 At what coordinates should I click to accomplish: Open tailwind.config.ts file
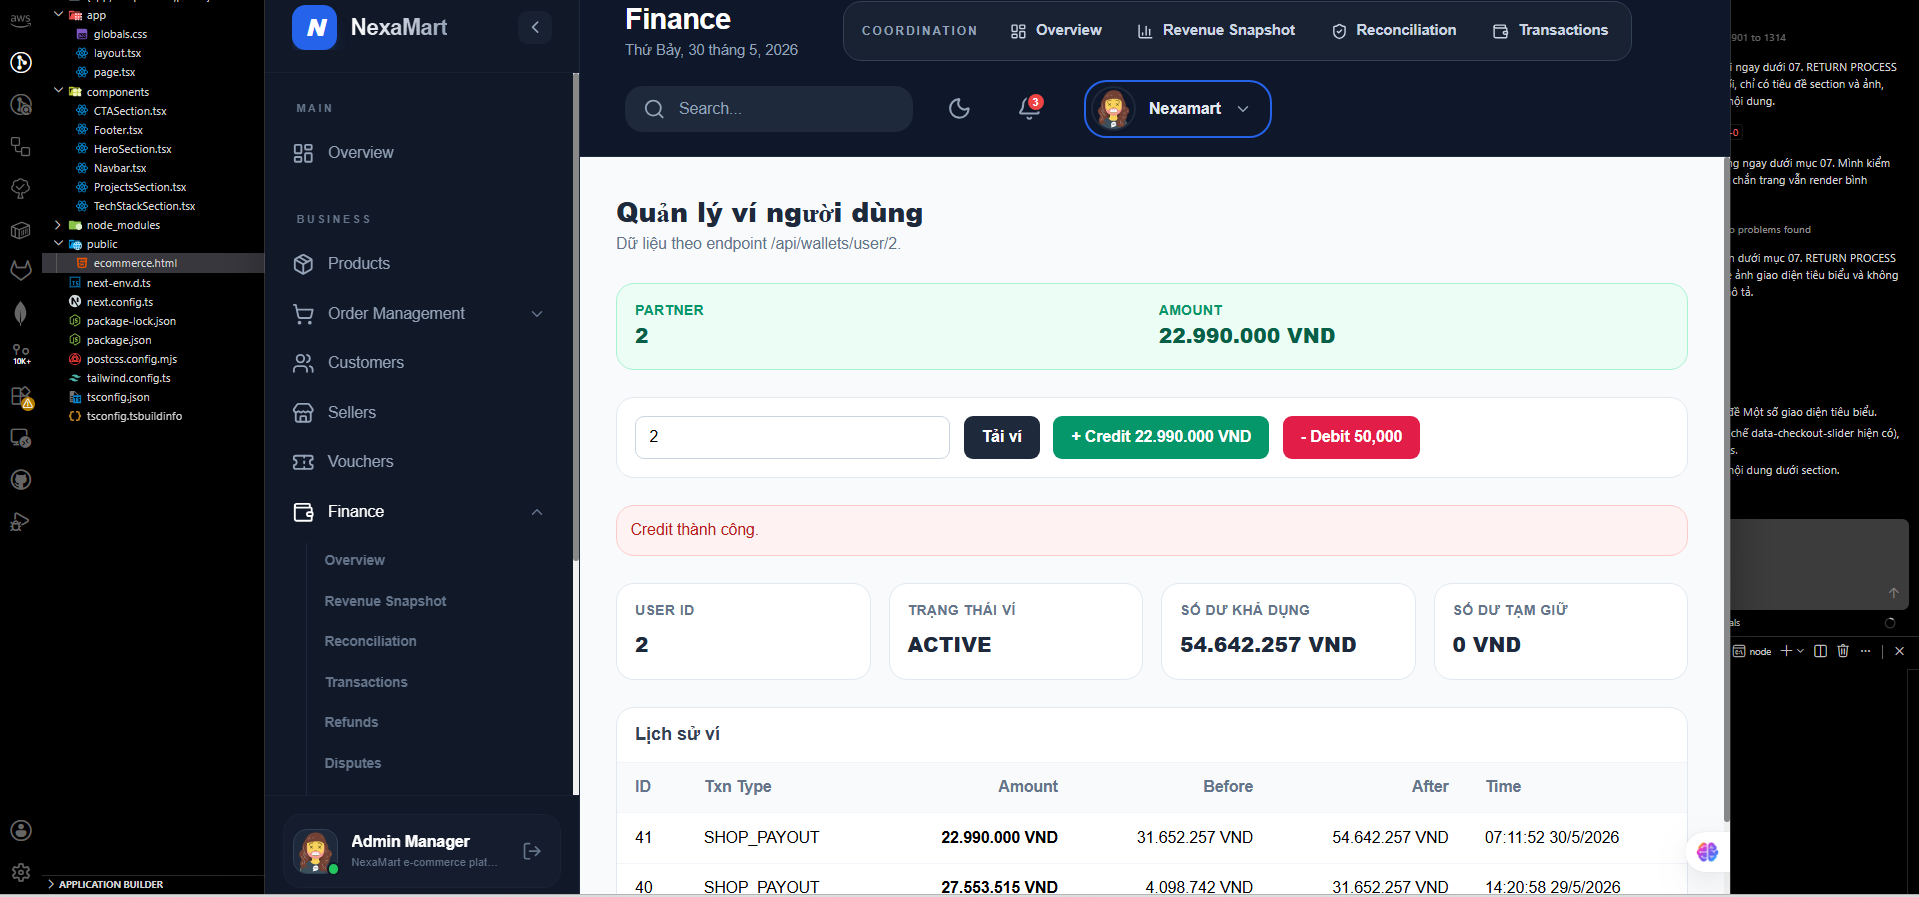click(128, 378)
